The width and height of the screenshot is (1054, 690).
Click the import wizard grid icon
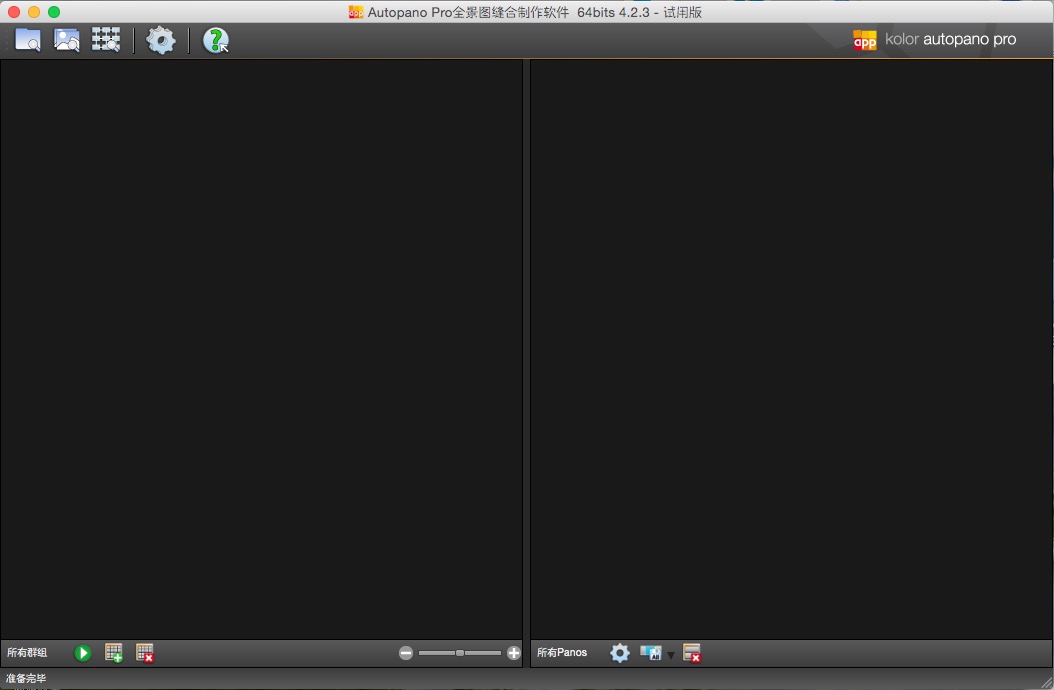tap(106, 40)
